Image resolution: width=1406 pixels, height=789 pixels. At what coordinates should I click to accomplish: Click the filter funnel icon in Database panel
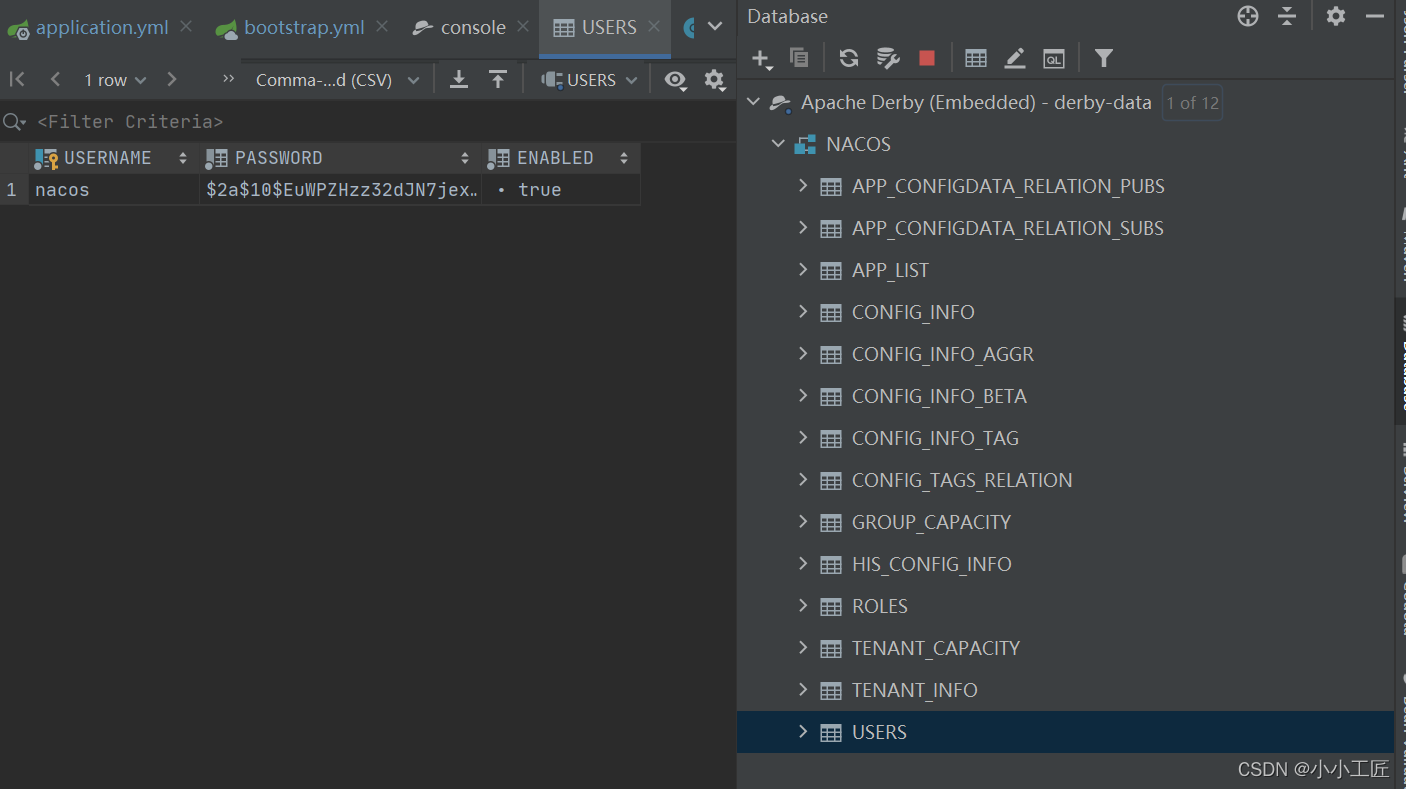coord(1103,58)
